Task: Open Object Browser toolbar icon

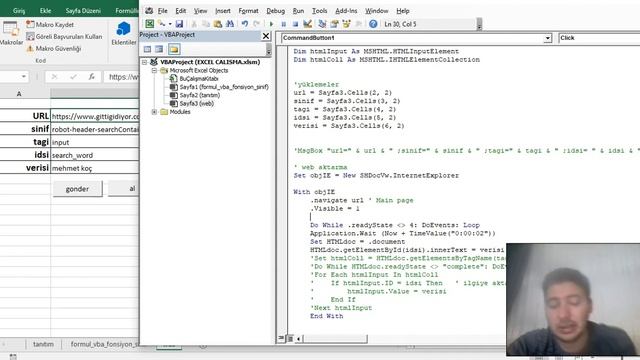Action: pyautogui.click(x=347, y=24)
